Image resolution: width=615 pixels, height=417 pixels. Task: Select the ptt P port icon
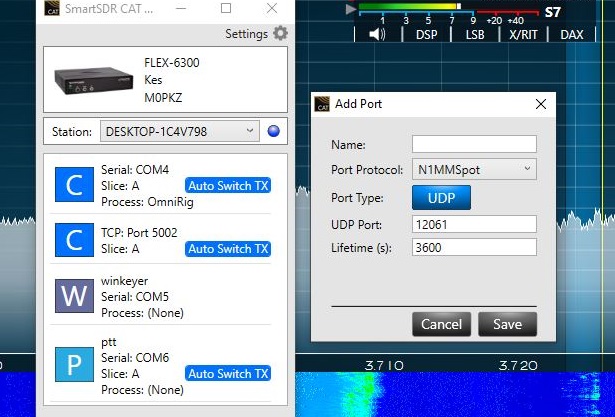tap(74, 364)
